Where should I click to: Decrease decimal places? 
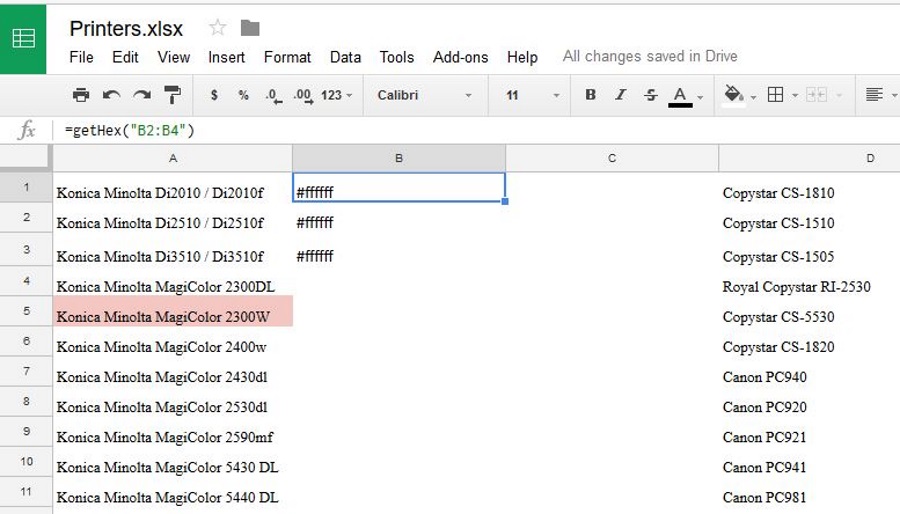click(274, 95)
